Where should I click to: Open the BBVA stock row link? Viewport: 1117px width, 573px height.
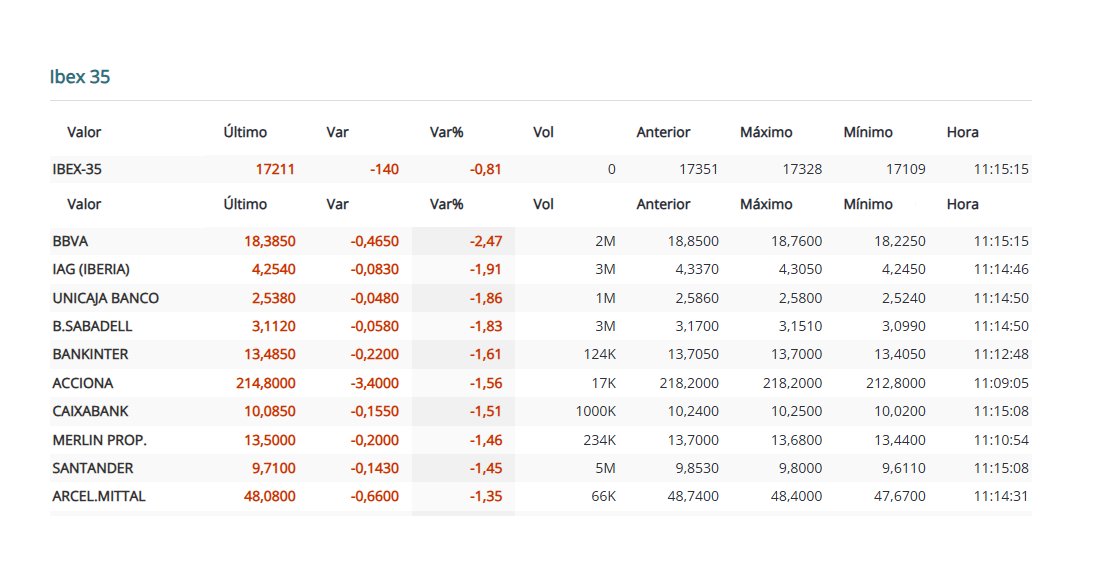[x=70, y=241]
